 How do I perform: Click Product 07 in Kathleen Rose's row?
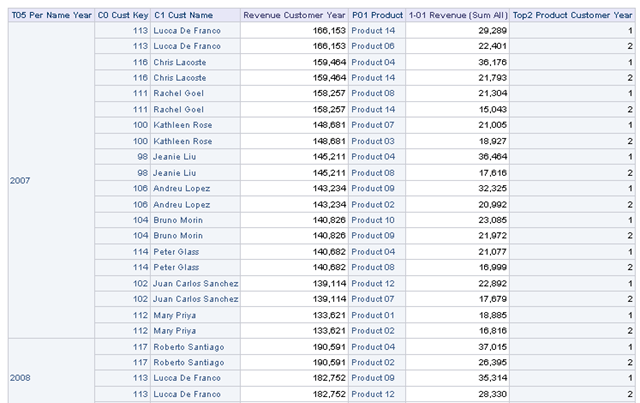[373, 125]
